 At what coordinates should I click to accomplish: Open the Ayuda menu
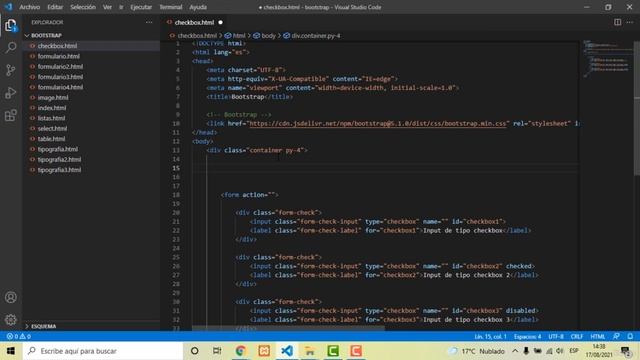(198, 7)
